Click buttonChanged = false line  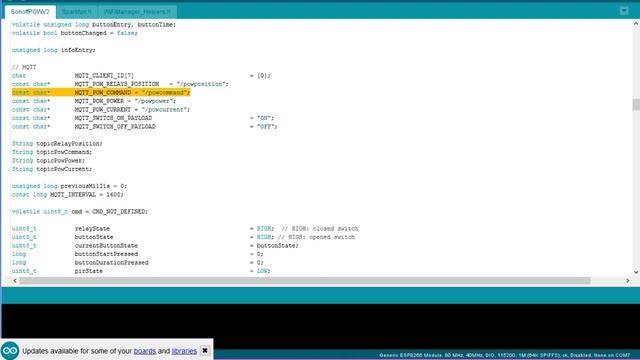tap(75, 33)
